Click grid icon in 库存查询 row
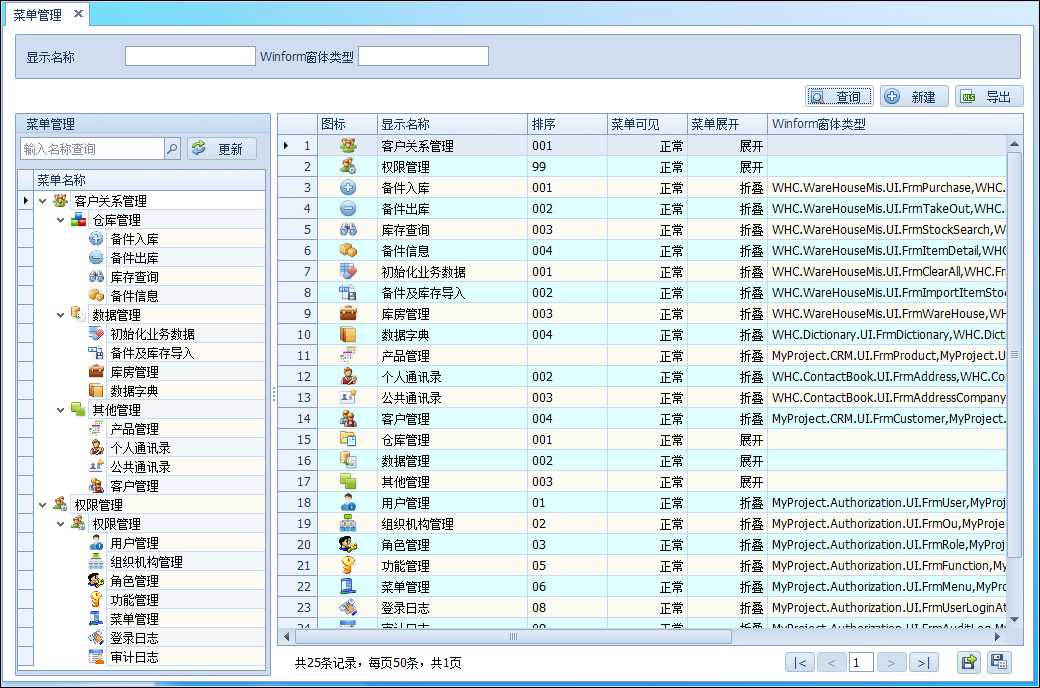The height and width of the screenshot is (688, 1040). [x=348, y=230]
